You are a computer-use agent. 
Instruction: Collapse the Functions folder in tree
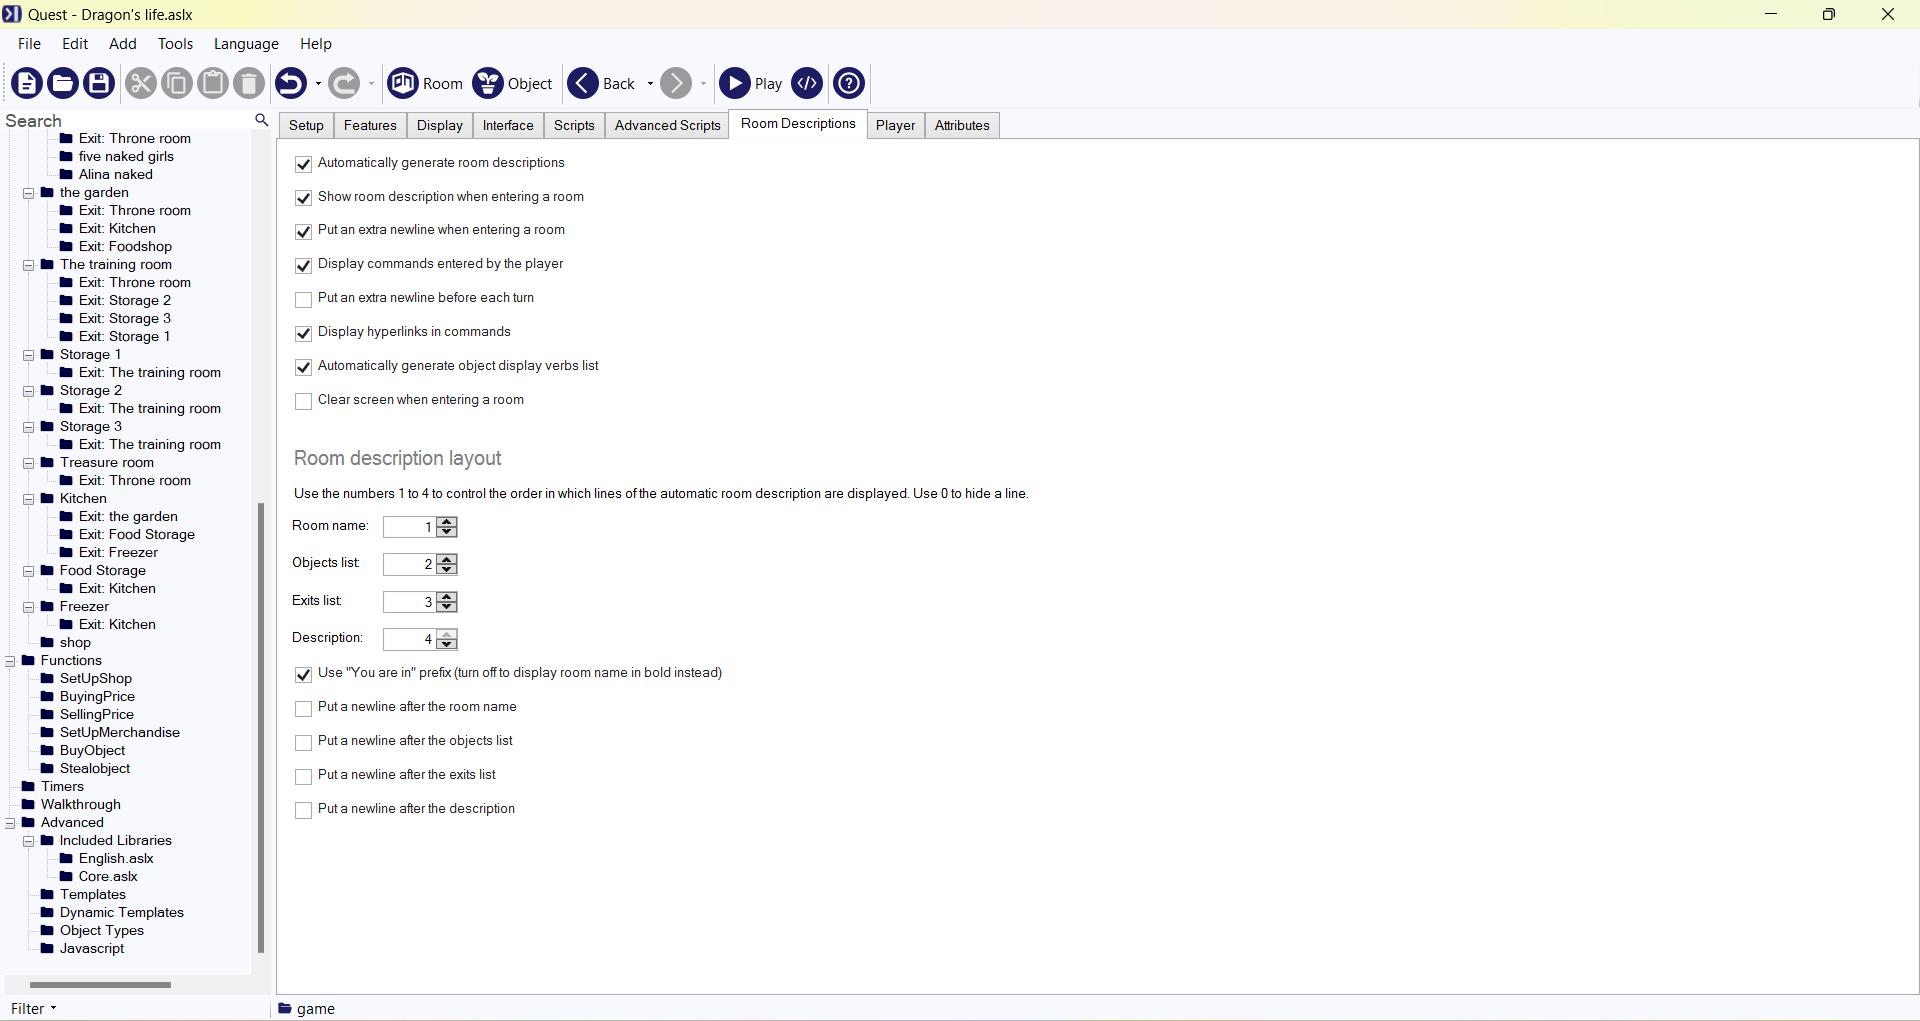click(10, 661)
